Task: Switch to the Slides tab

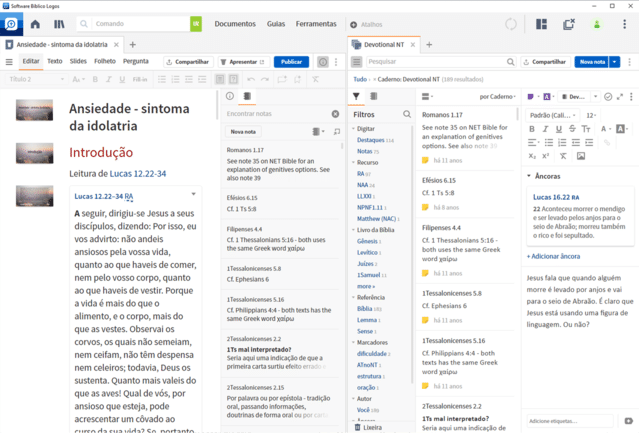Action: click(x=78, y=62)
